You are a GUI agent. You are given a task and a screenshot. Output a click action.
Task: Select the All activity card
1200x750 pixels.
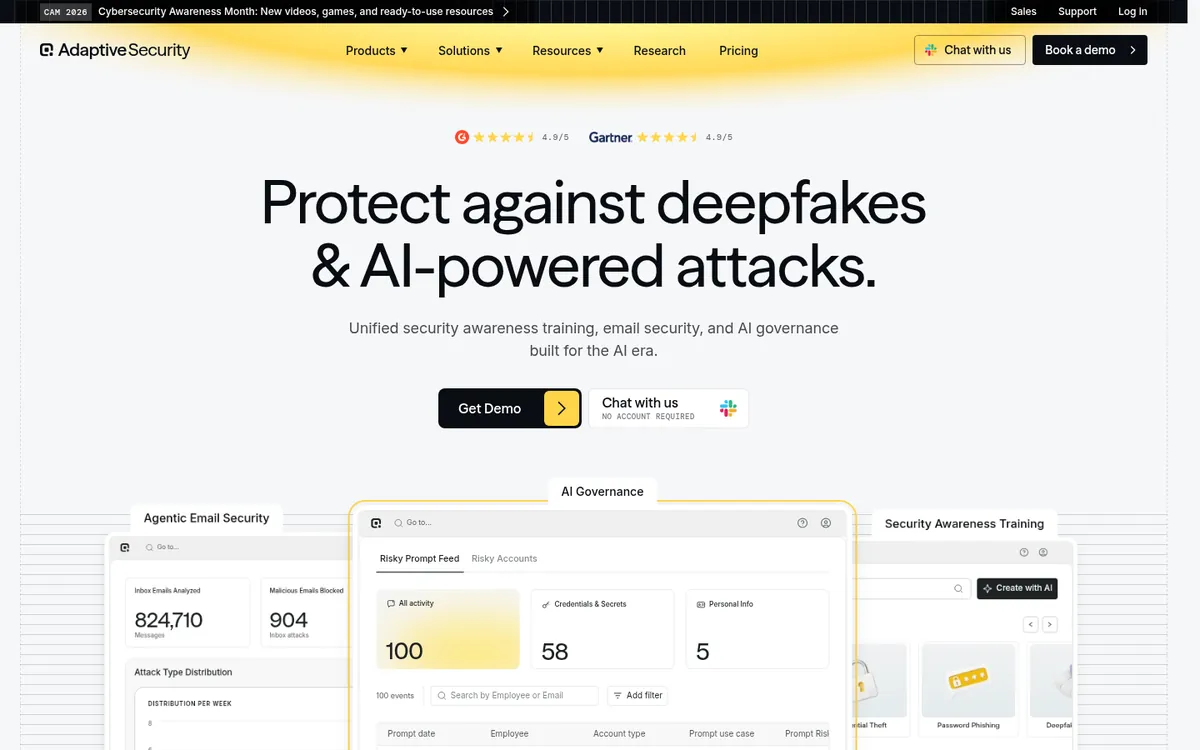pos(448,629)
